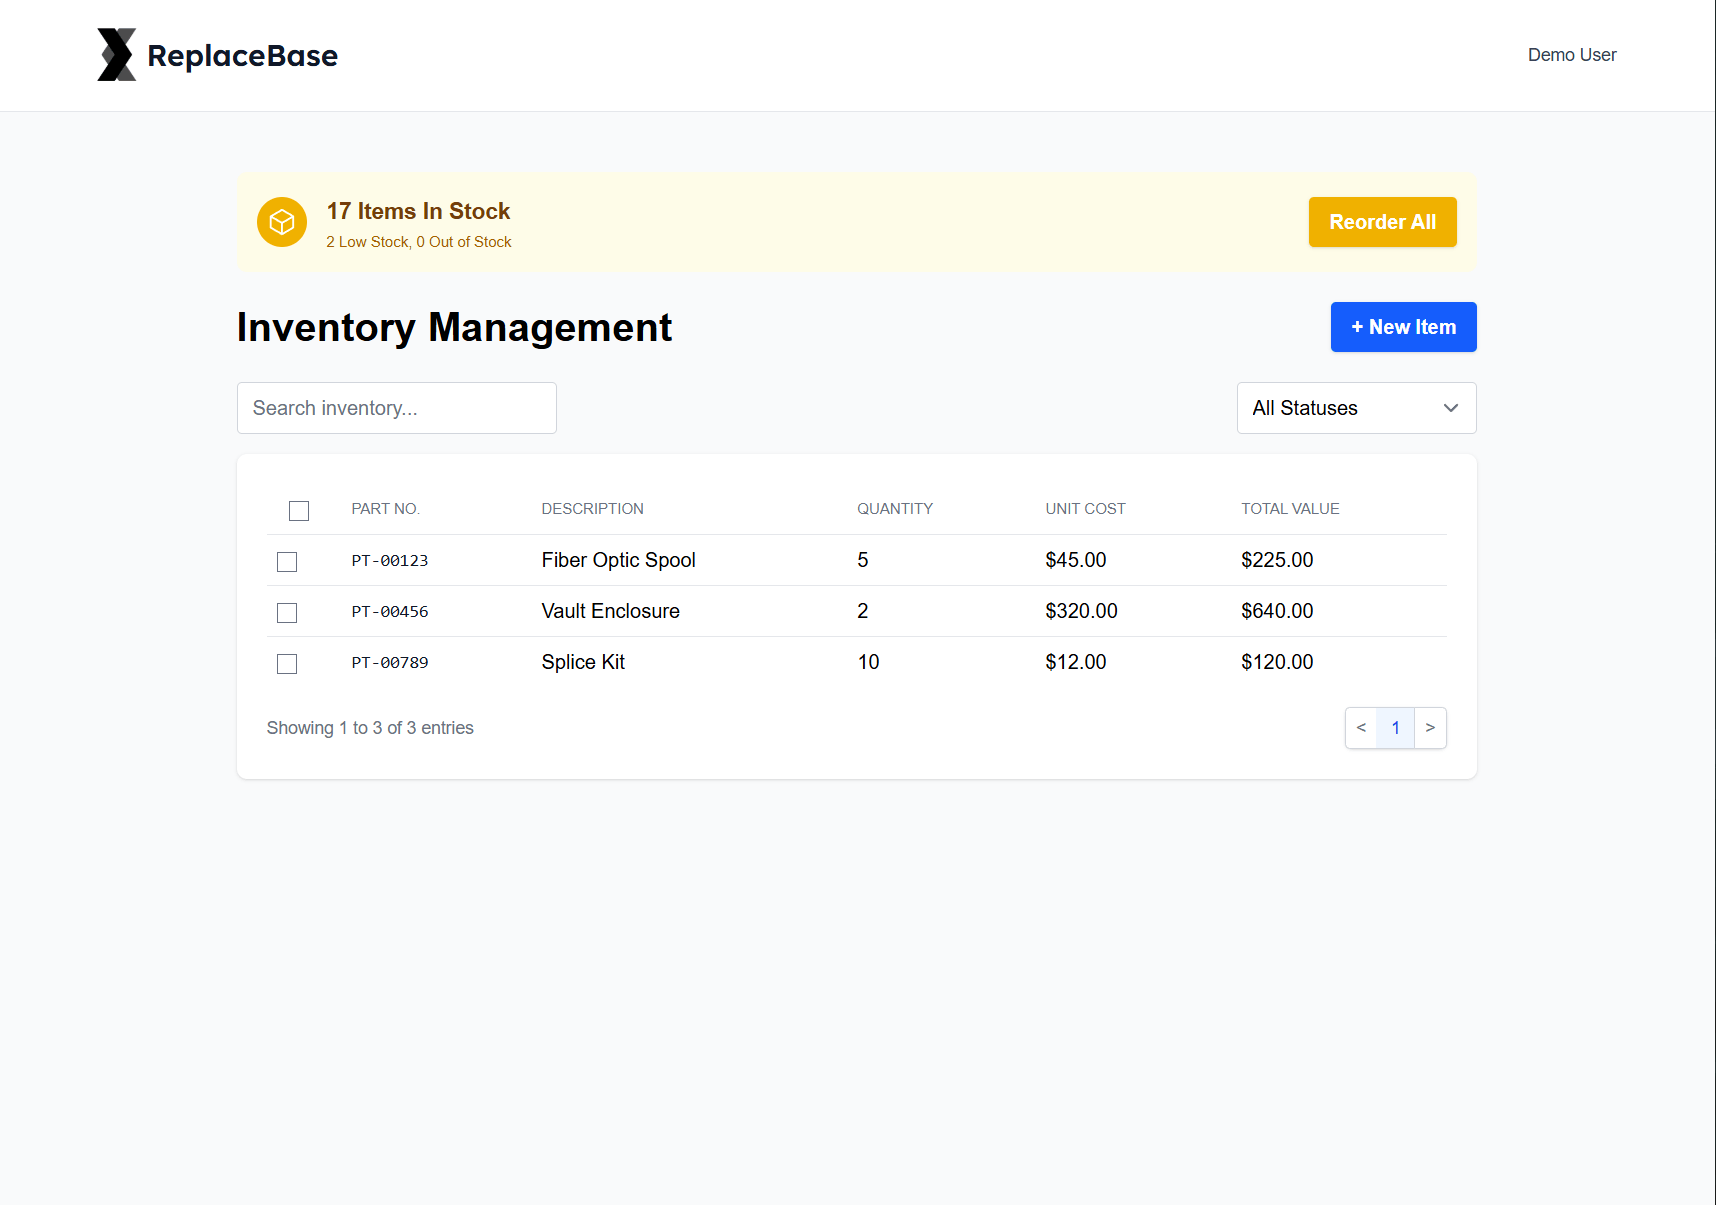Click the next page arrow
The image size is (1716, 1205).
click(x=1430, y=728)
